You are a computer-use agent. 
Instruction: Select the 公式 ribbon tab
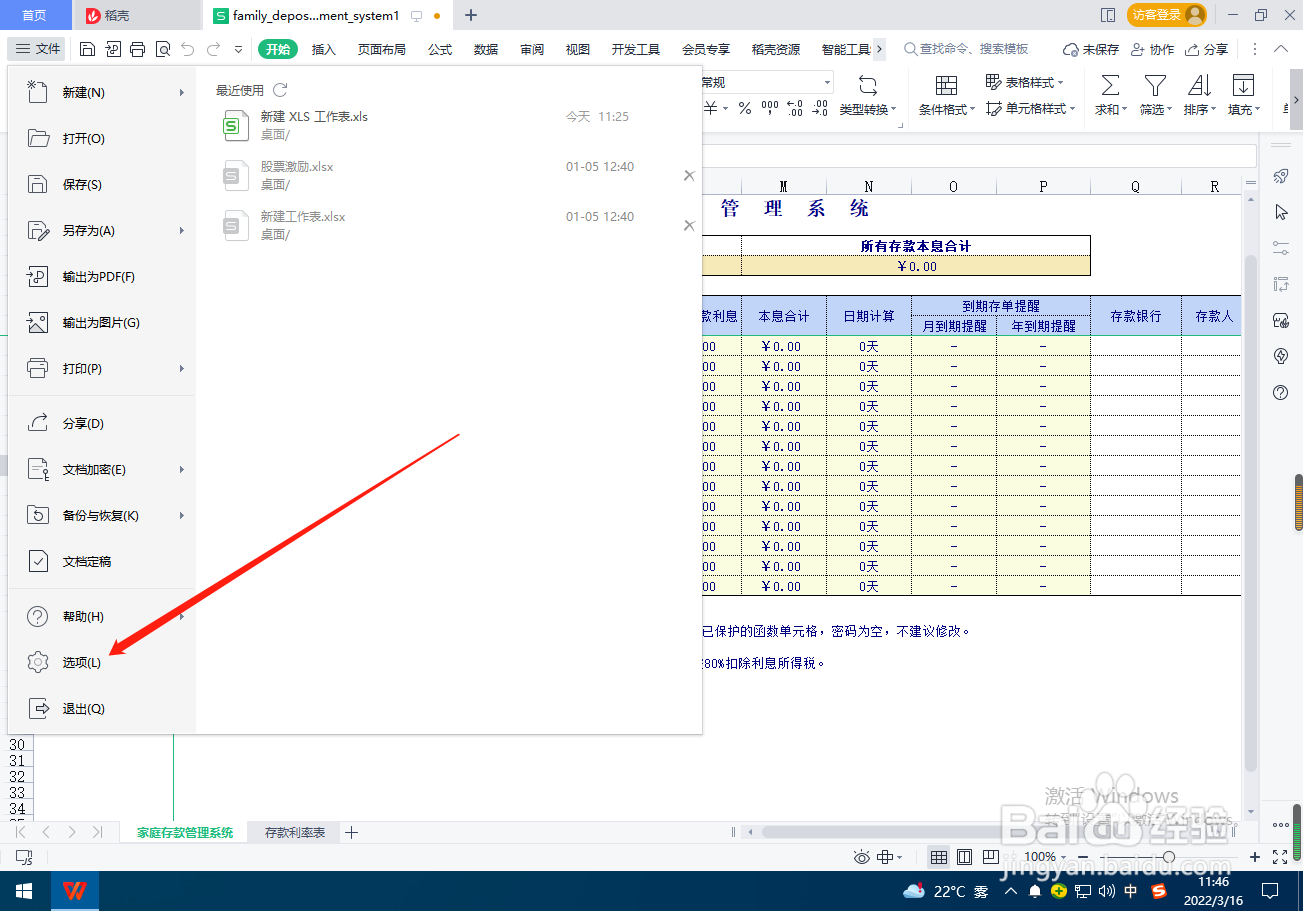[440, 49]
